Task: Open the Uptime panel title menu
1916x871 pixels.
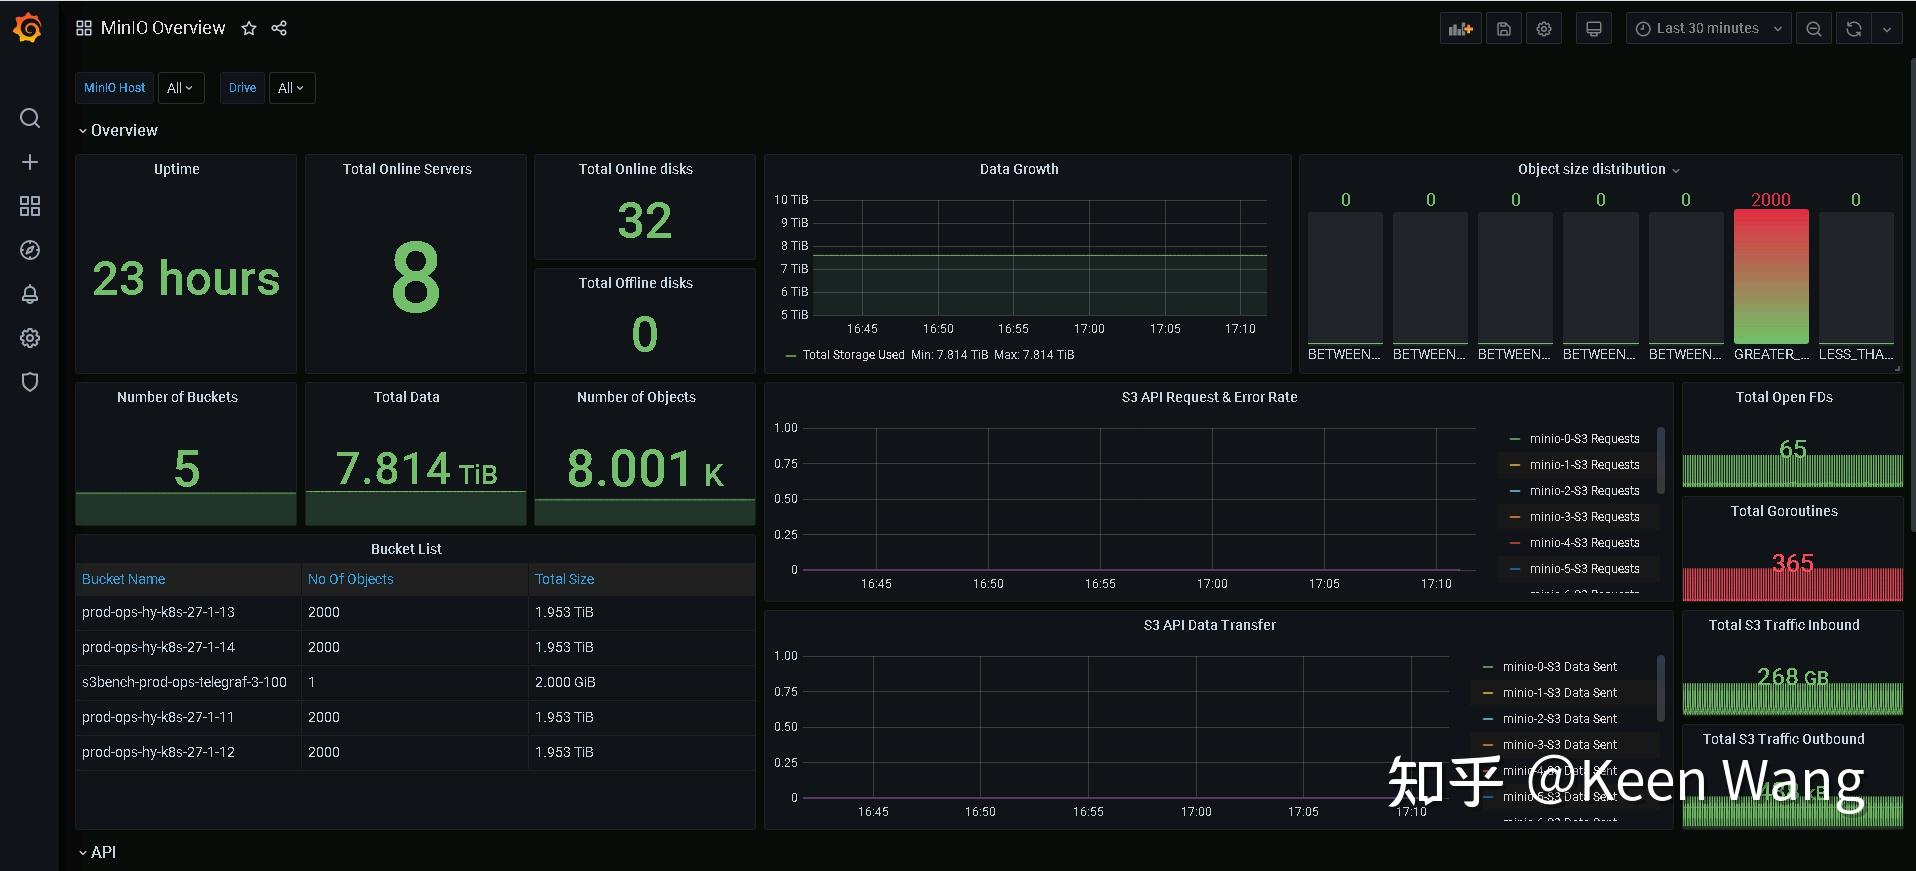Action: pyautogui.click(x=177, y=169)
